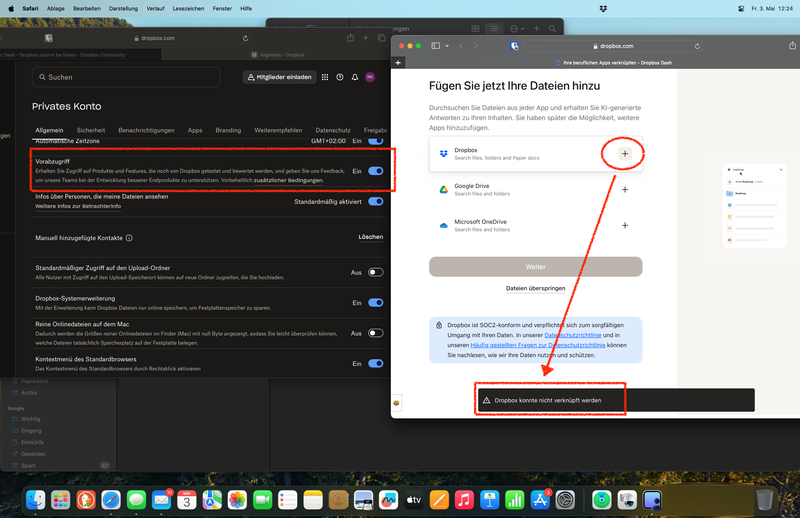The height and width of the screenshot is (518, 800).
Task: Disable the Dropbox-Systemerweiterung switch
Action: click(375, 302)
